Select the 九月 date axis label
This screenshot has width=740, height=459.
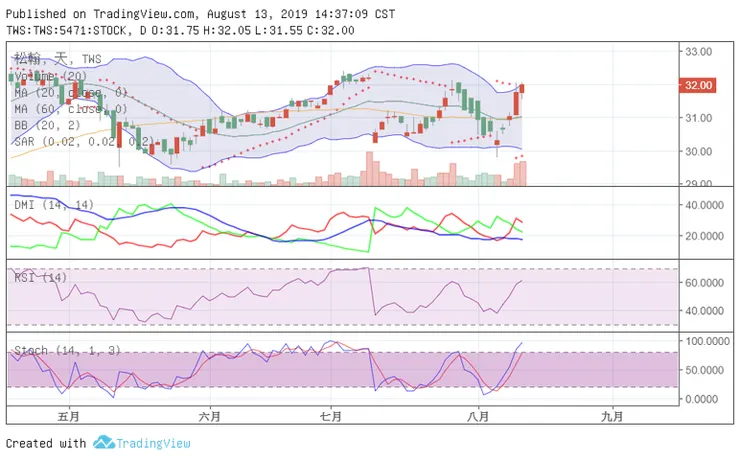tap(613, 417)
